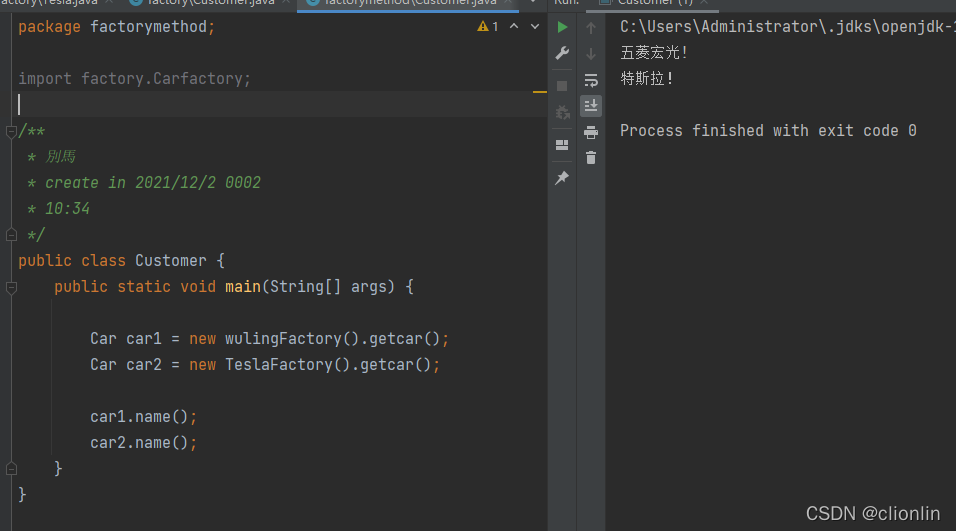The width and height of the screenshot is (956, 531).
Task: Switch to factory\Customer.java tab
Action: (211, 3)
